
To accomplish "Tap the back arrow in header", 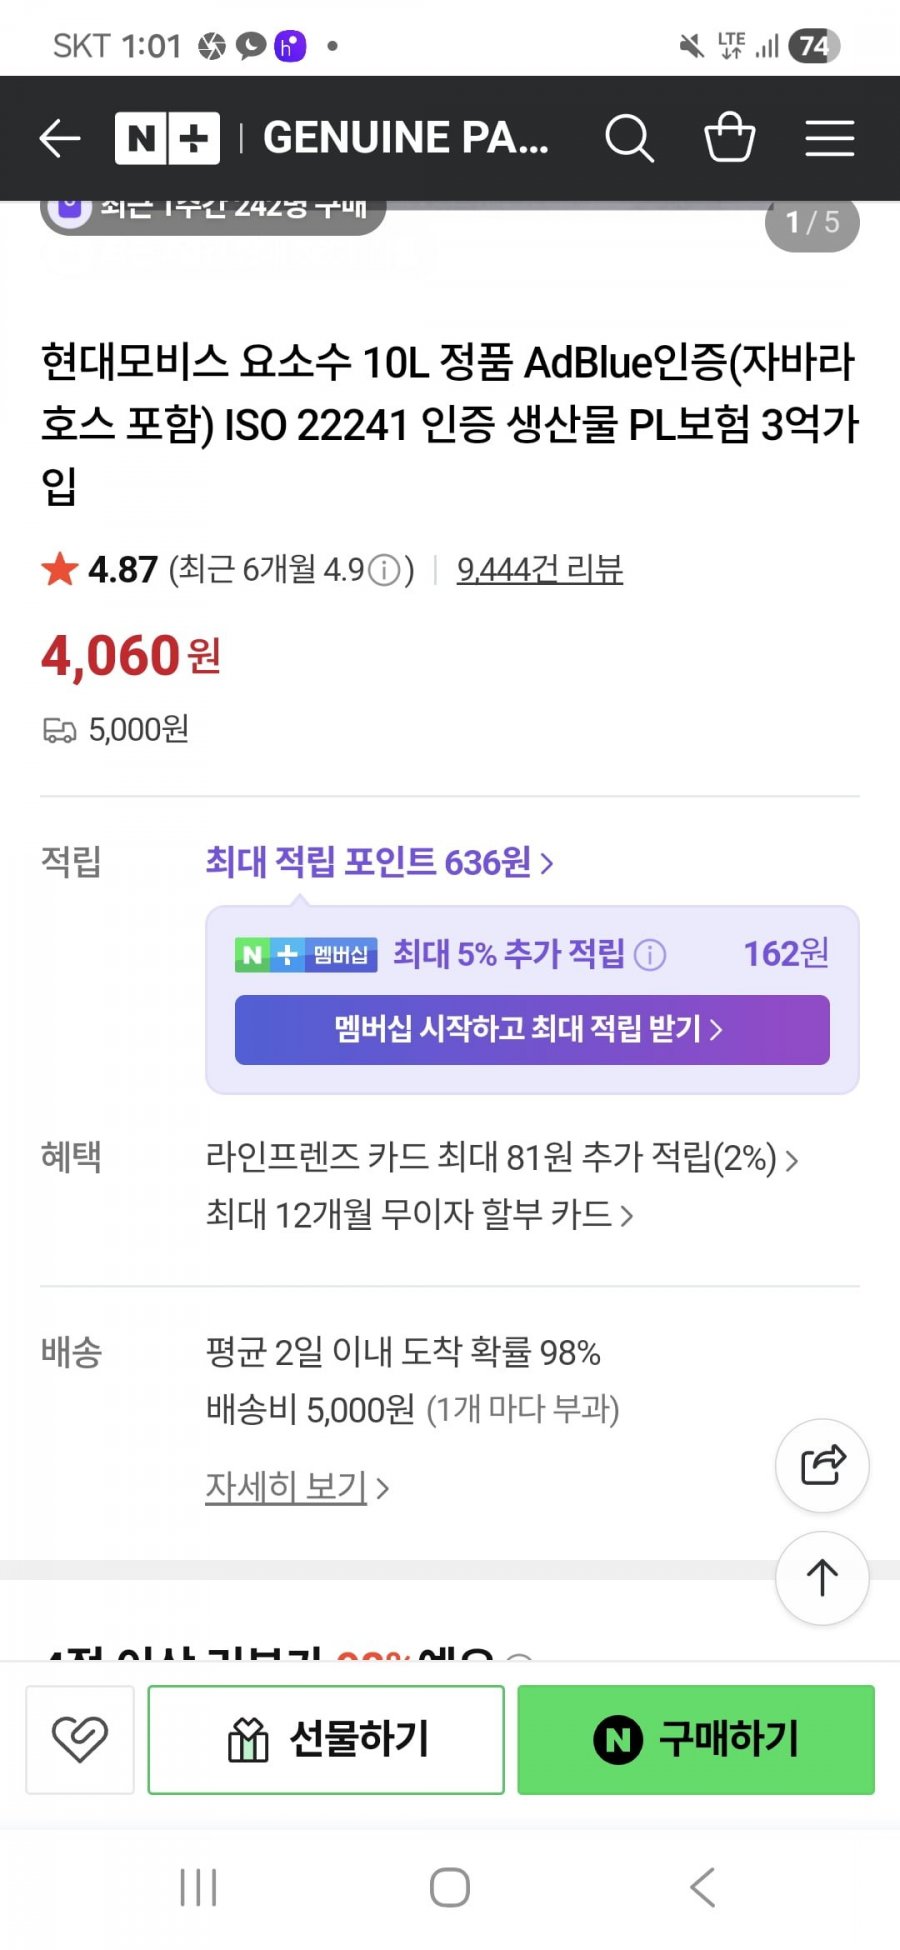I will 59,138.
